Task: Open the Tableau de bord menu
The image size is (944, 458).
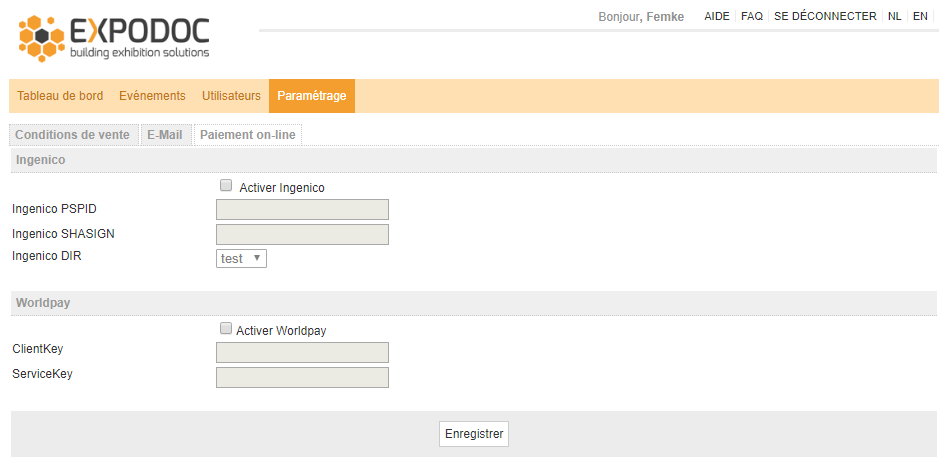Action: tap(60, 96)
